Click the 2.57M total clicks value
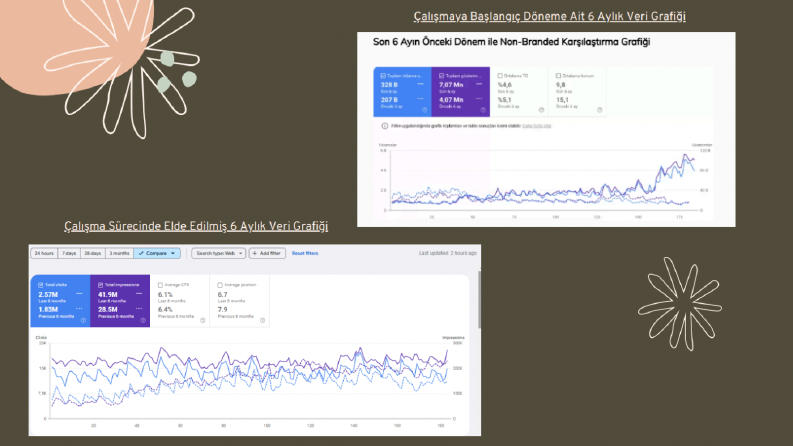793x446 pixels. coord(48,294)
